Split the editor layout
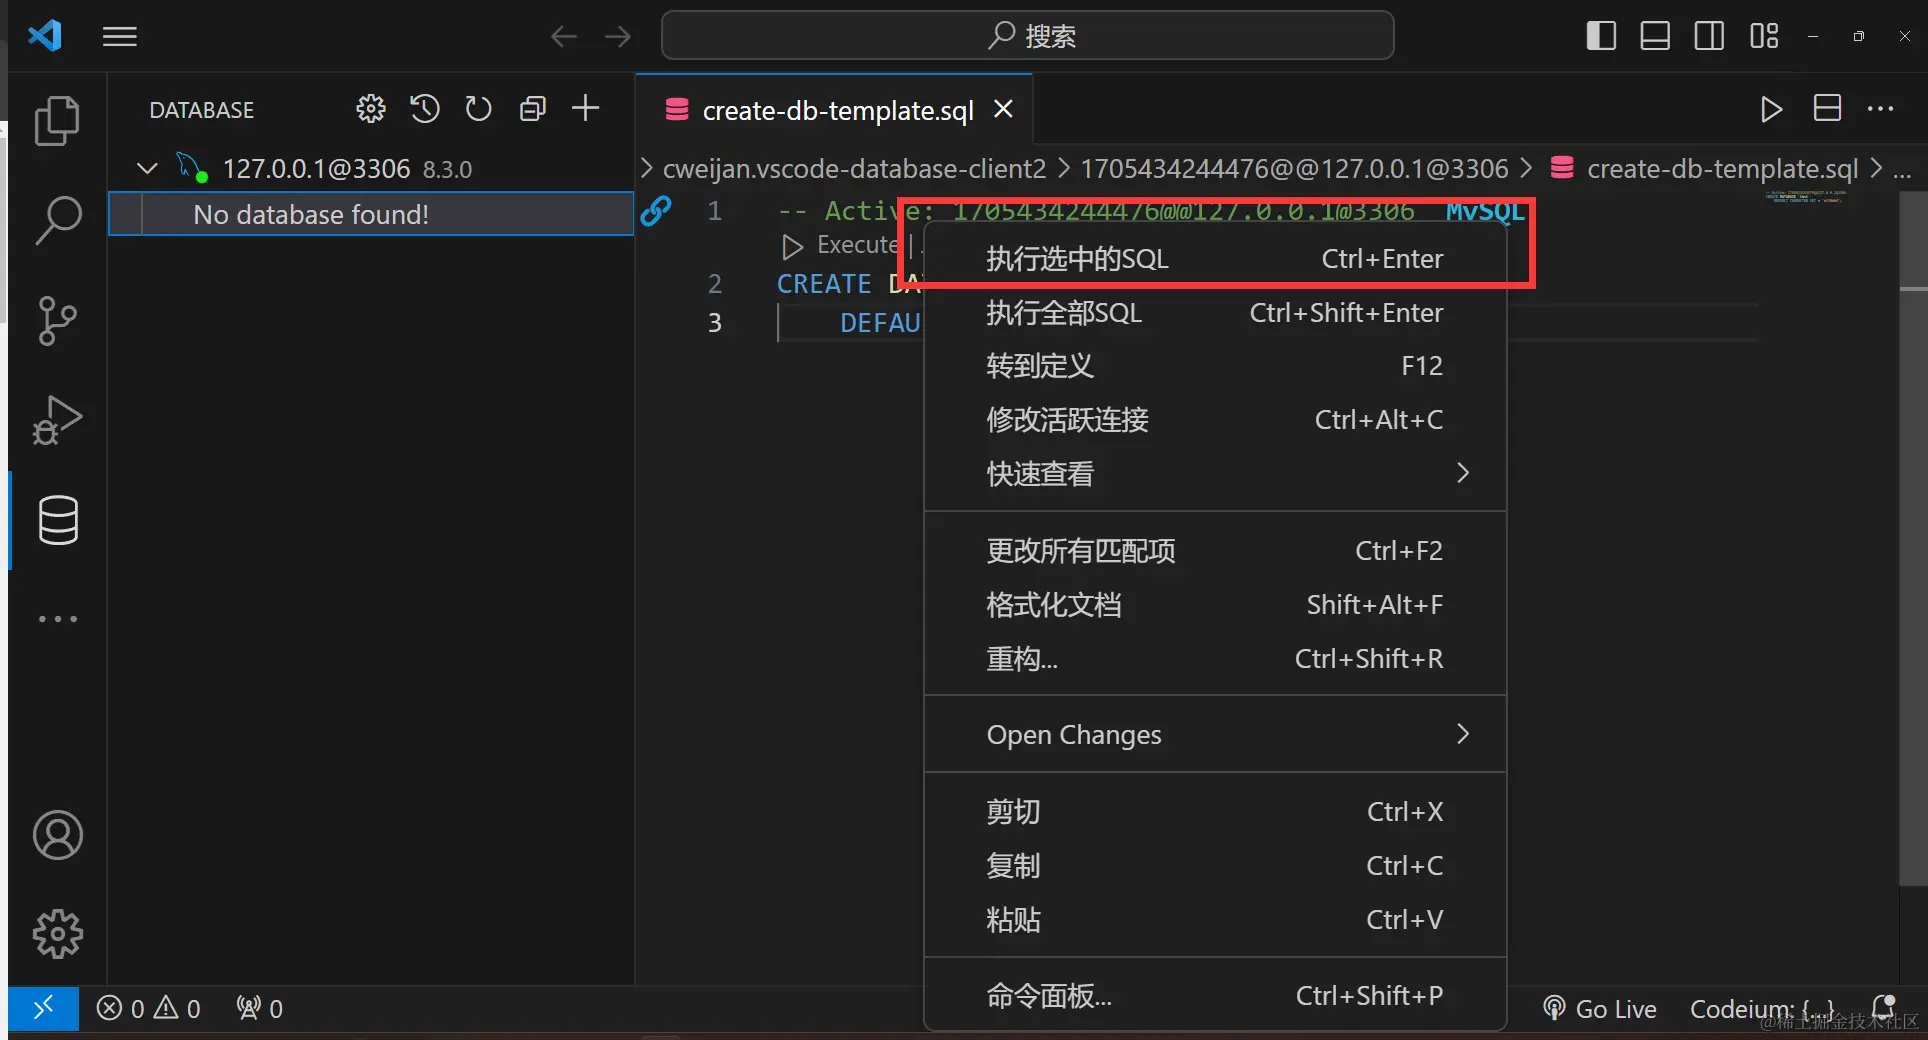The image size is (1928, 1040). [1827, 109]
